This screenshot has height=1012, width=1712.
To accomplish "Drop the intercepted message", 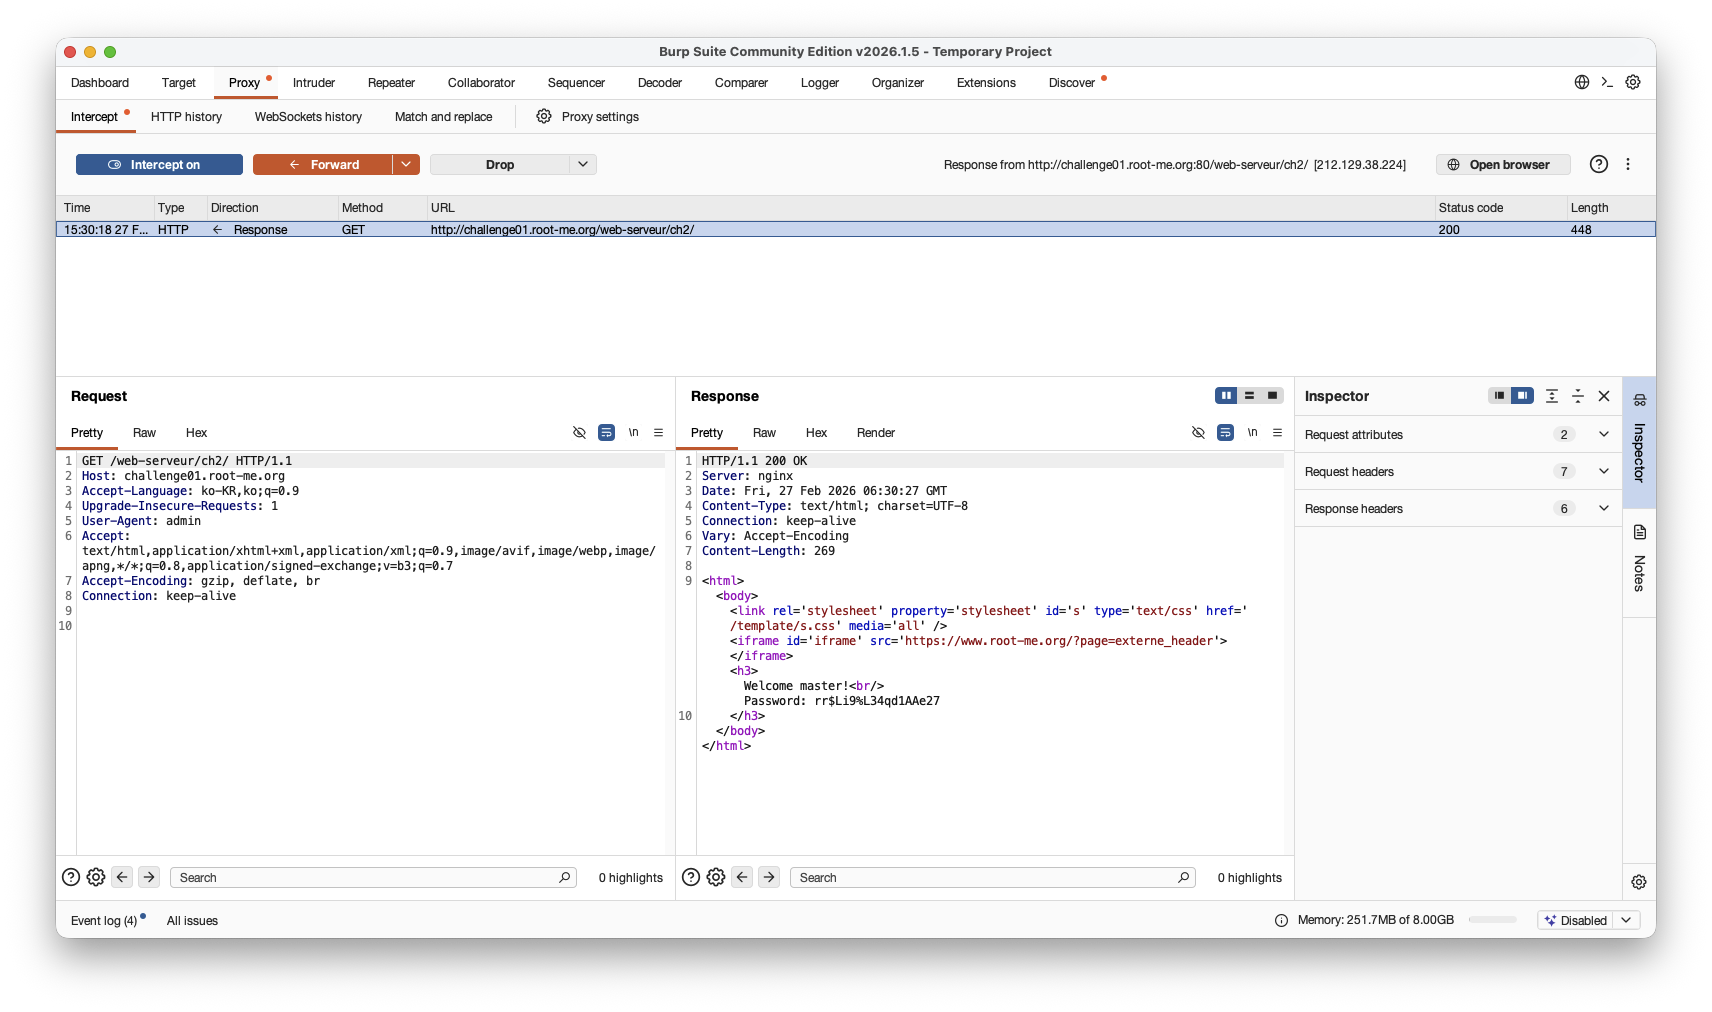I will coord(500,164).
